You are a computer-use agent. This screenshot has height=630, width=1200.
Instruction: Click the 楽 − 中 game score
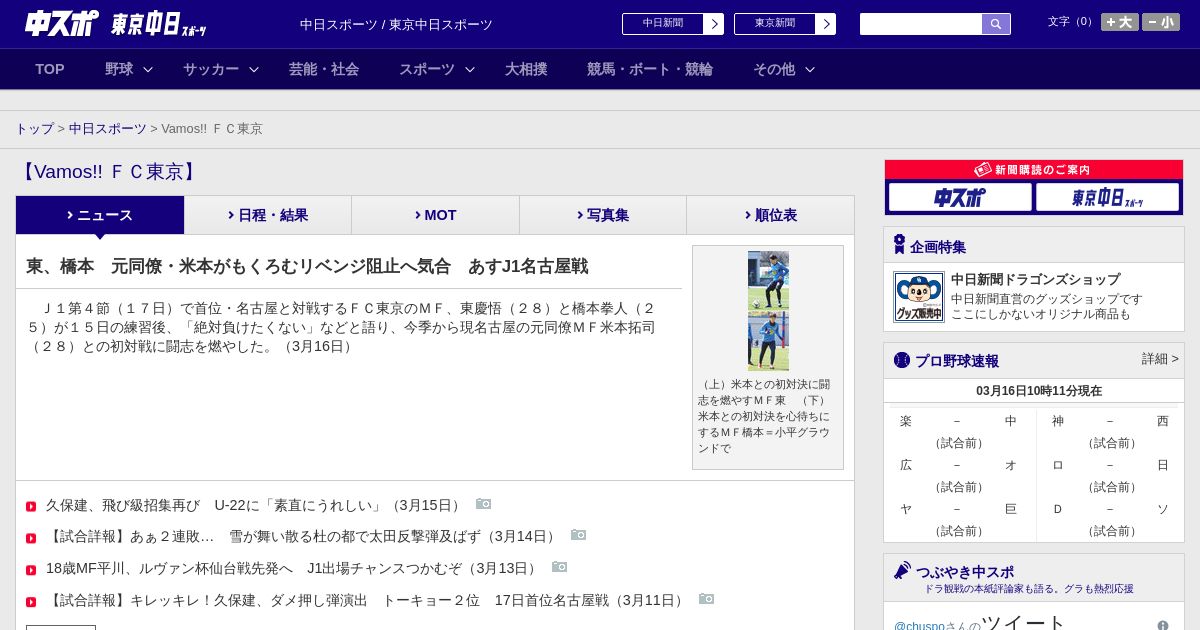click(958, 421)
